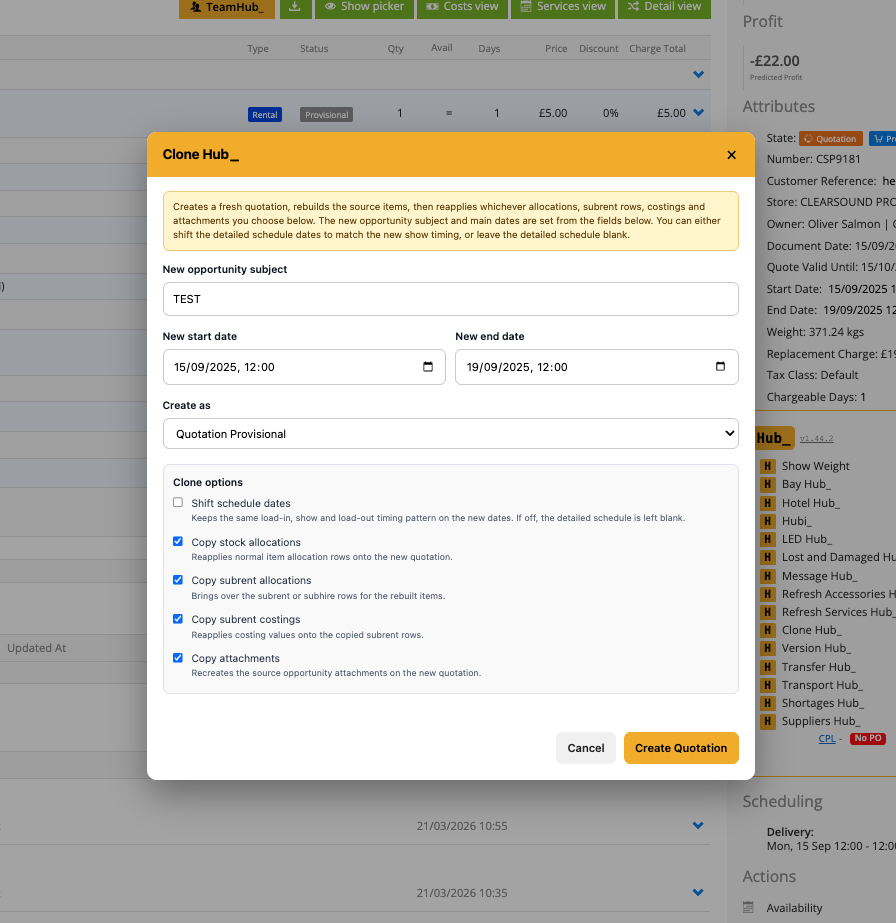Open calendar picker for New end date

[720, 367]
